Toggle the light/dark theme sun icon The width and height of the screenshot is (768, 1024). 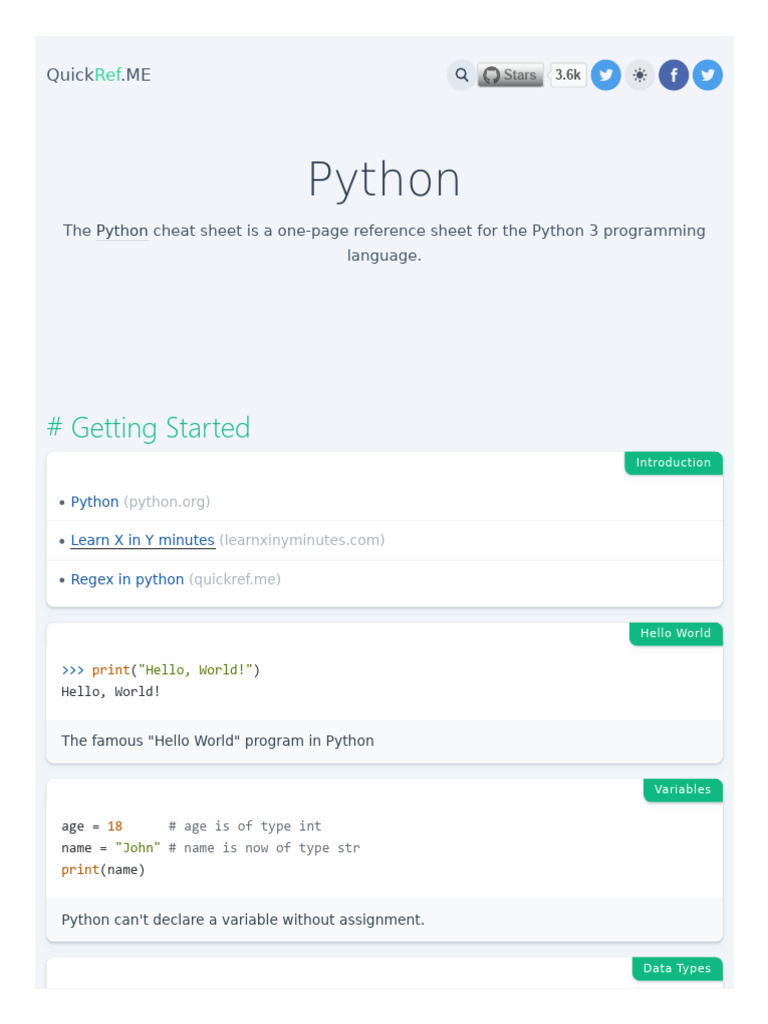pos(640,75)
